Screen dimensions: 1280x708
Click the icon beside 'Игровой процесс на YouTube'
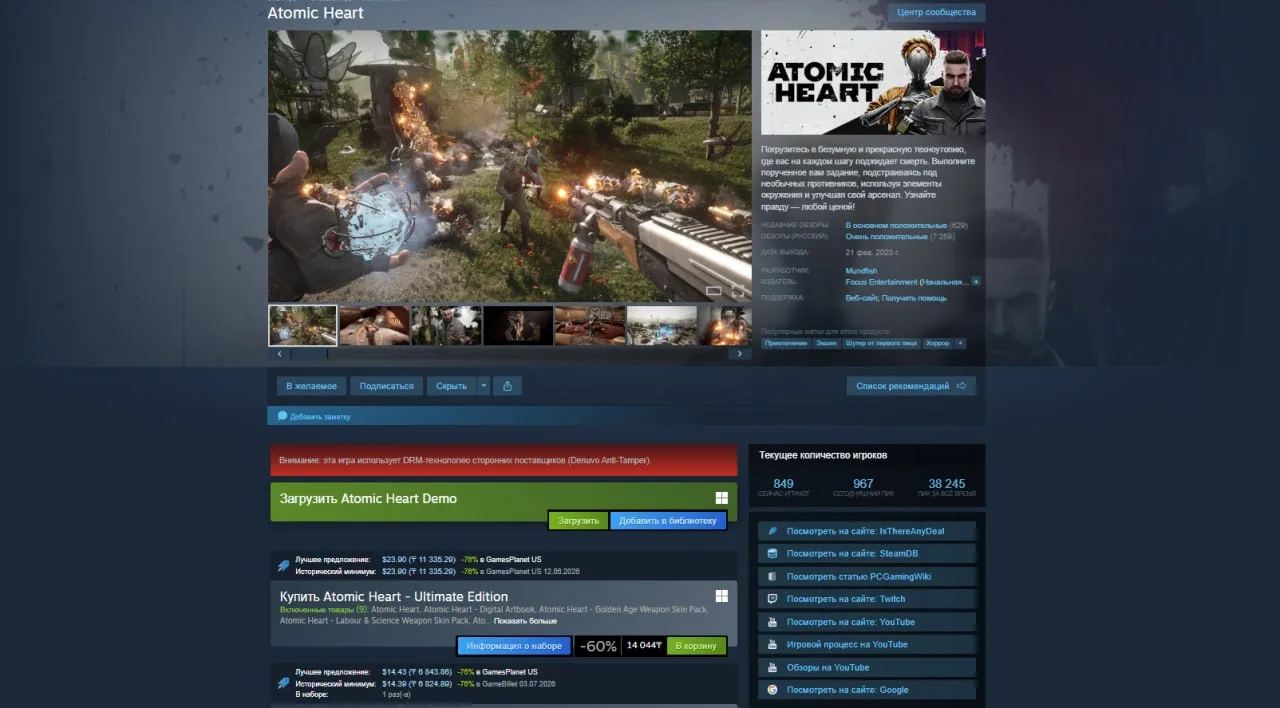coord(772,644)
